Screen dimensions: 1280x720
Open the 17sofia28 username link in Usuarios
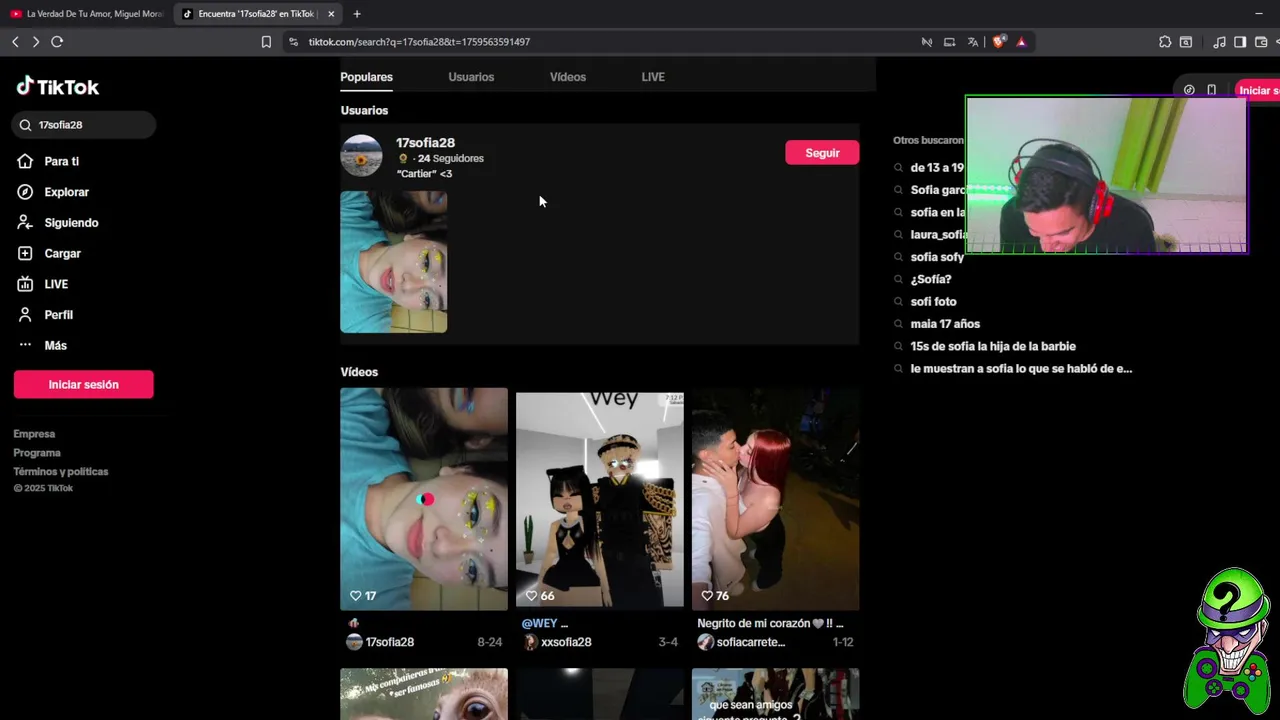click(425, 143)
